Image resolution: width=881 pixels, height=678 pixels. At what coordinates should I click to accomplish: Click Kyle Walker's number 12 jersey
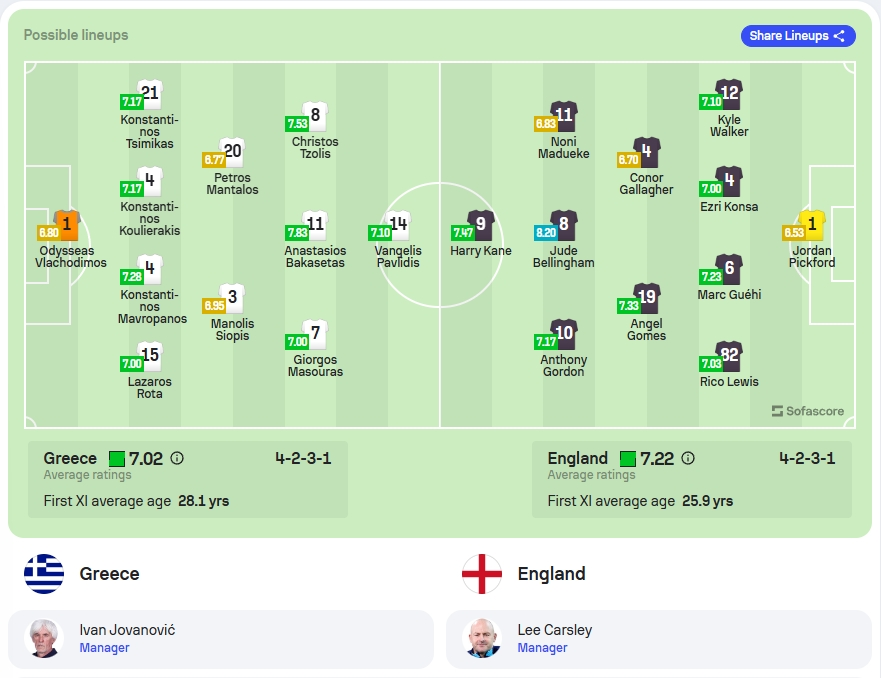(729, 94)
